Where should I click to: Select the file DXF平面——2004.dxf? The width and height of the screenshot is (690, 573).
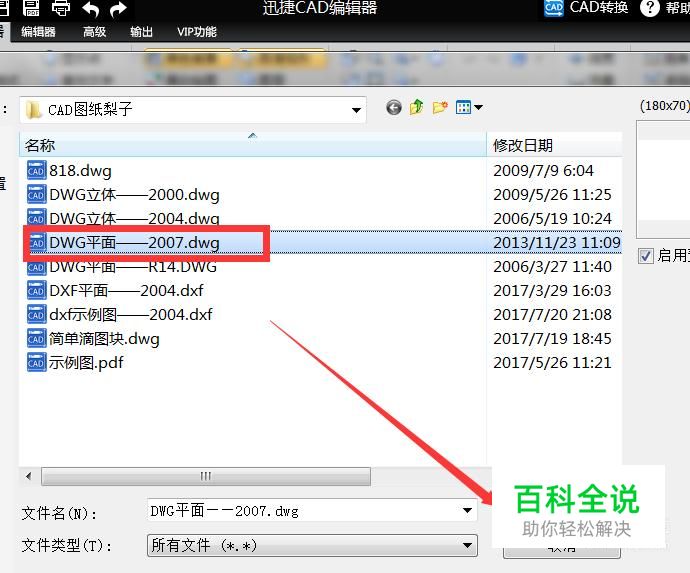click(126, 290)
